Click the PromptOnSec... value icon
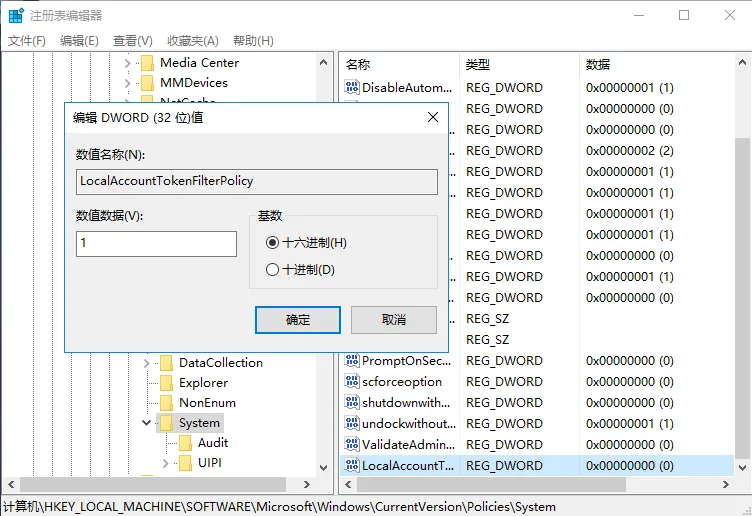 [x=352, y=361]
